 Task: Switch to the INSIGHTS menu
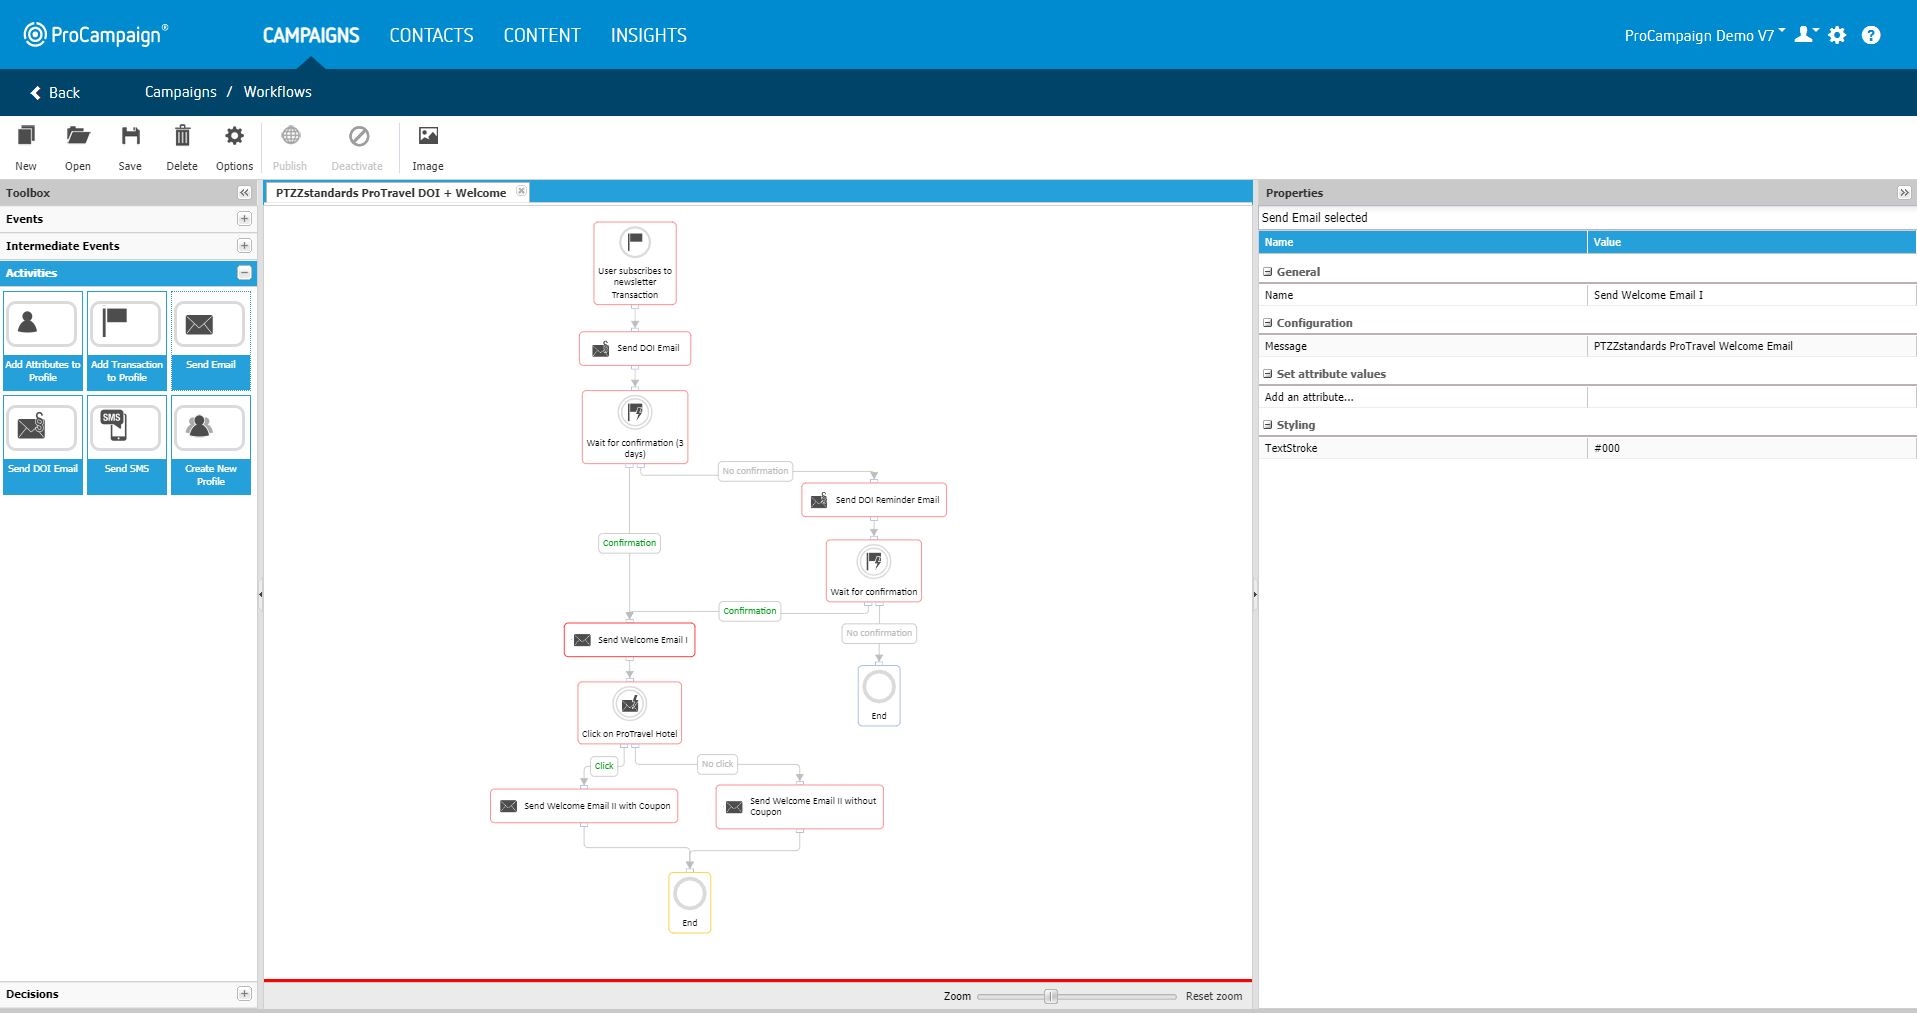coord(648,35)
